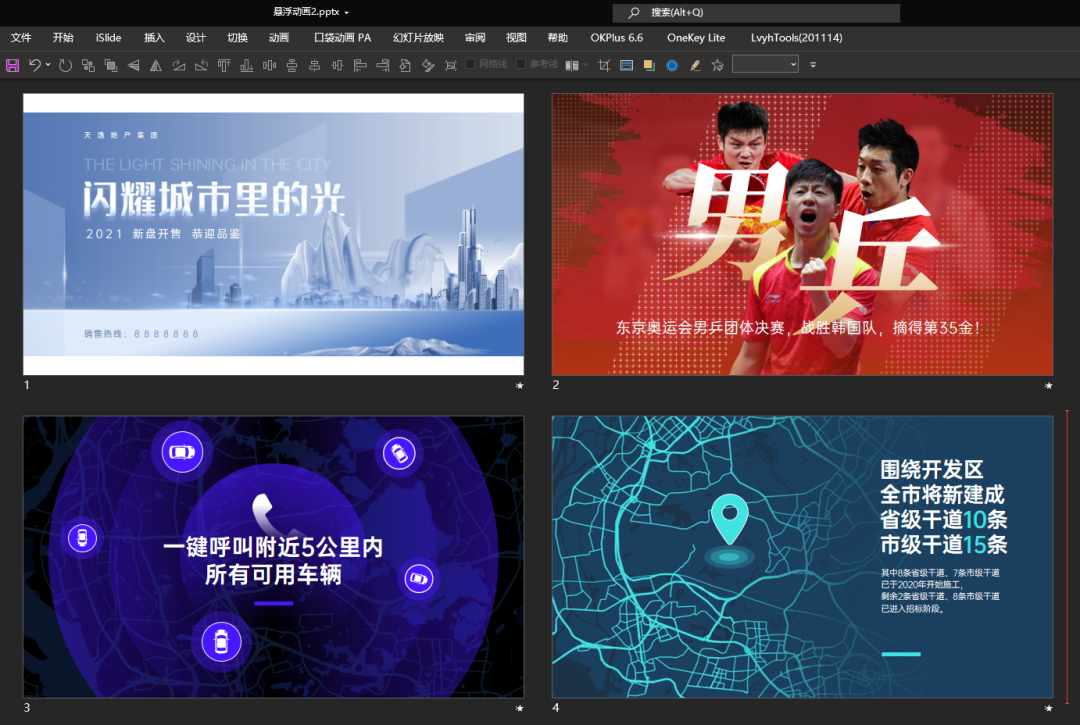Open the 设计 tab
This screenshot has height=725, width=1080.
click(196, 38)
